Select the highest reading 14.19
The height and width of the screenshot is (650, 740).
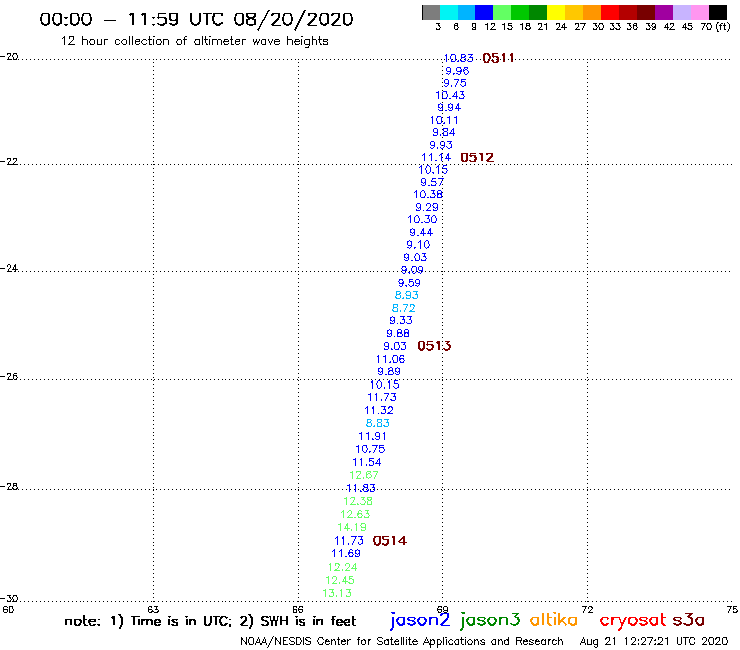coord(352,527)
